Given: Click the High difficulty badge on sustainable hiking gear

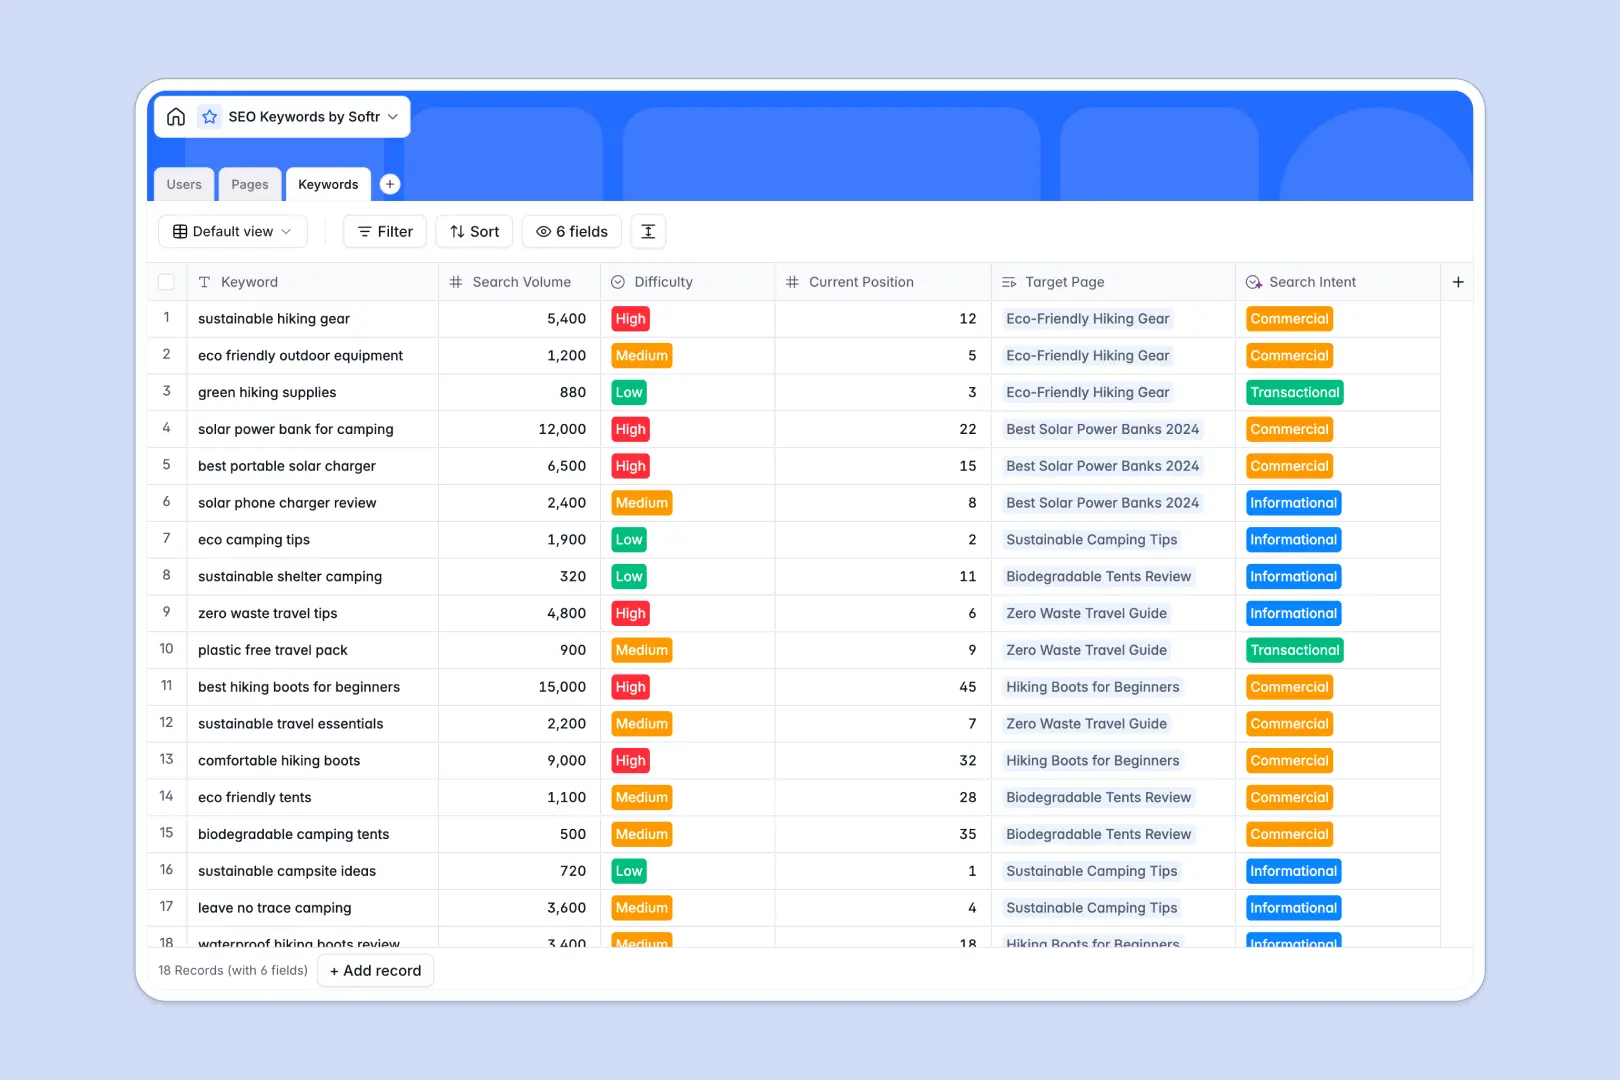Looking at the screenshot, I should pos(630,318).
